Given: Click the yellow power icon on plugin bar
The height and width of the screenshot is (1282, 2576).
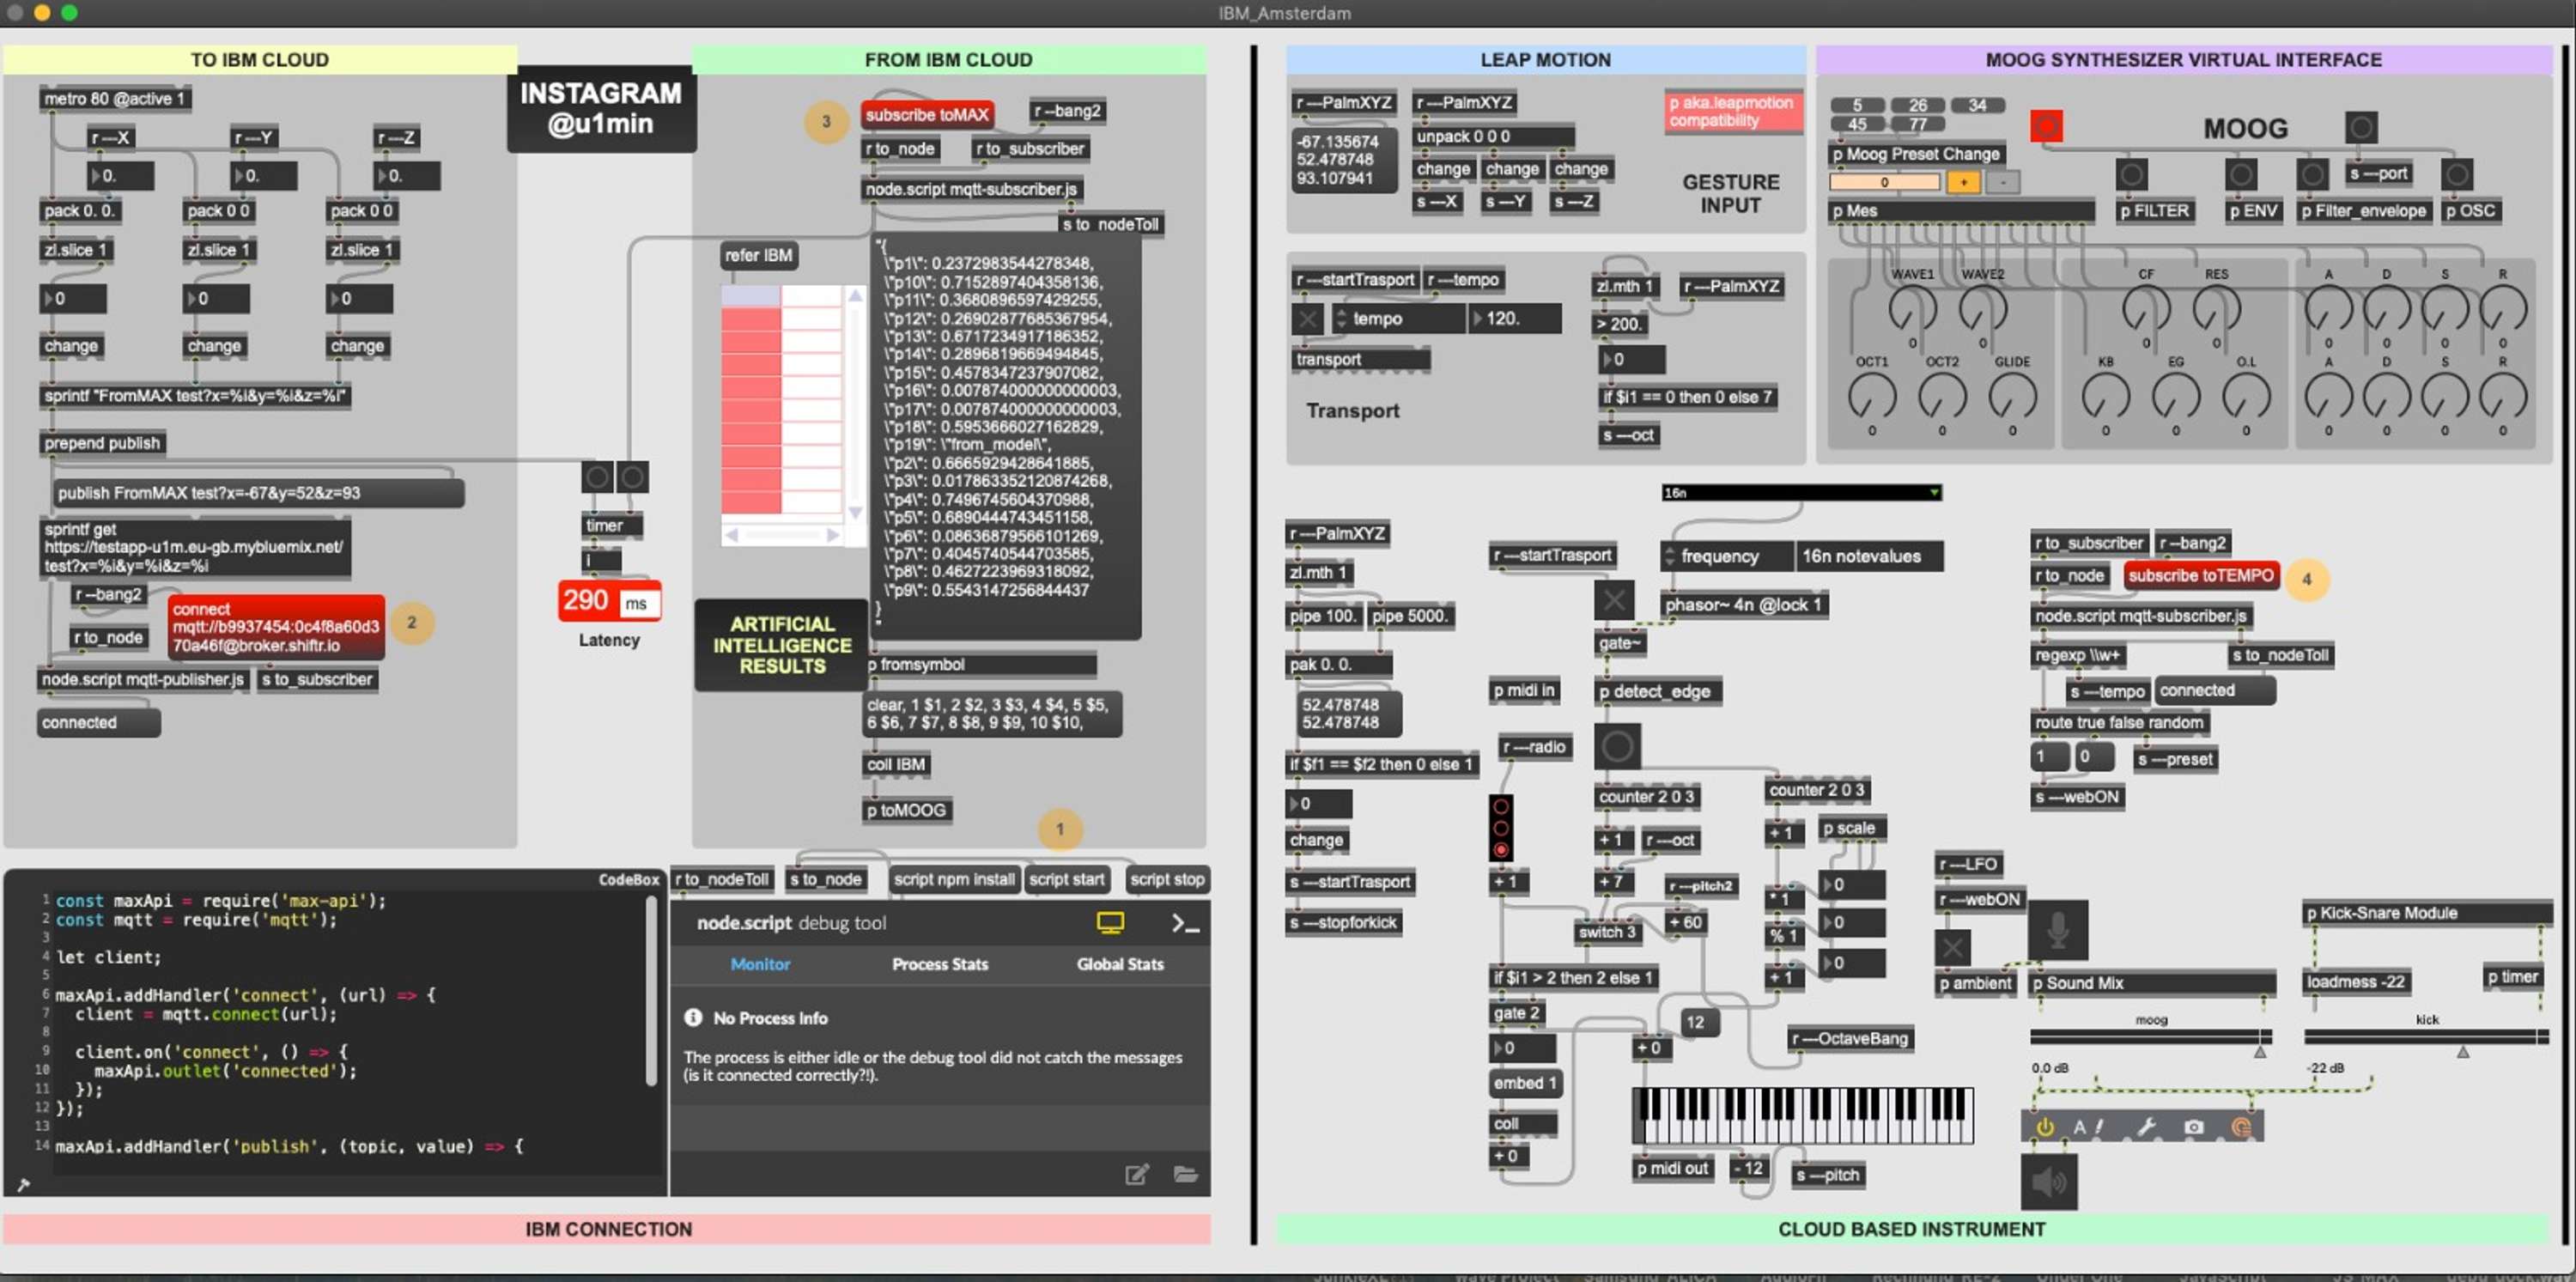Looking at the screenshot, I should [2045, 1127].
